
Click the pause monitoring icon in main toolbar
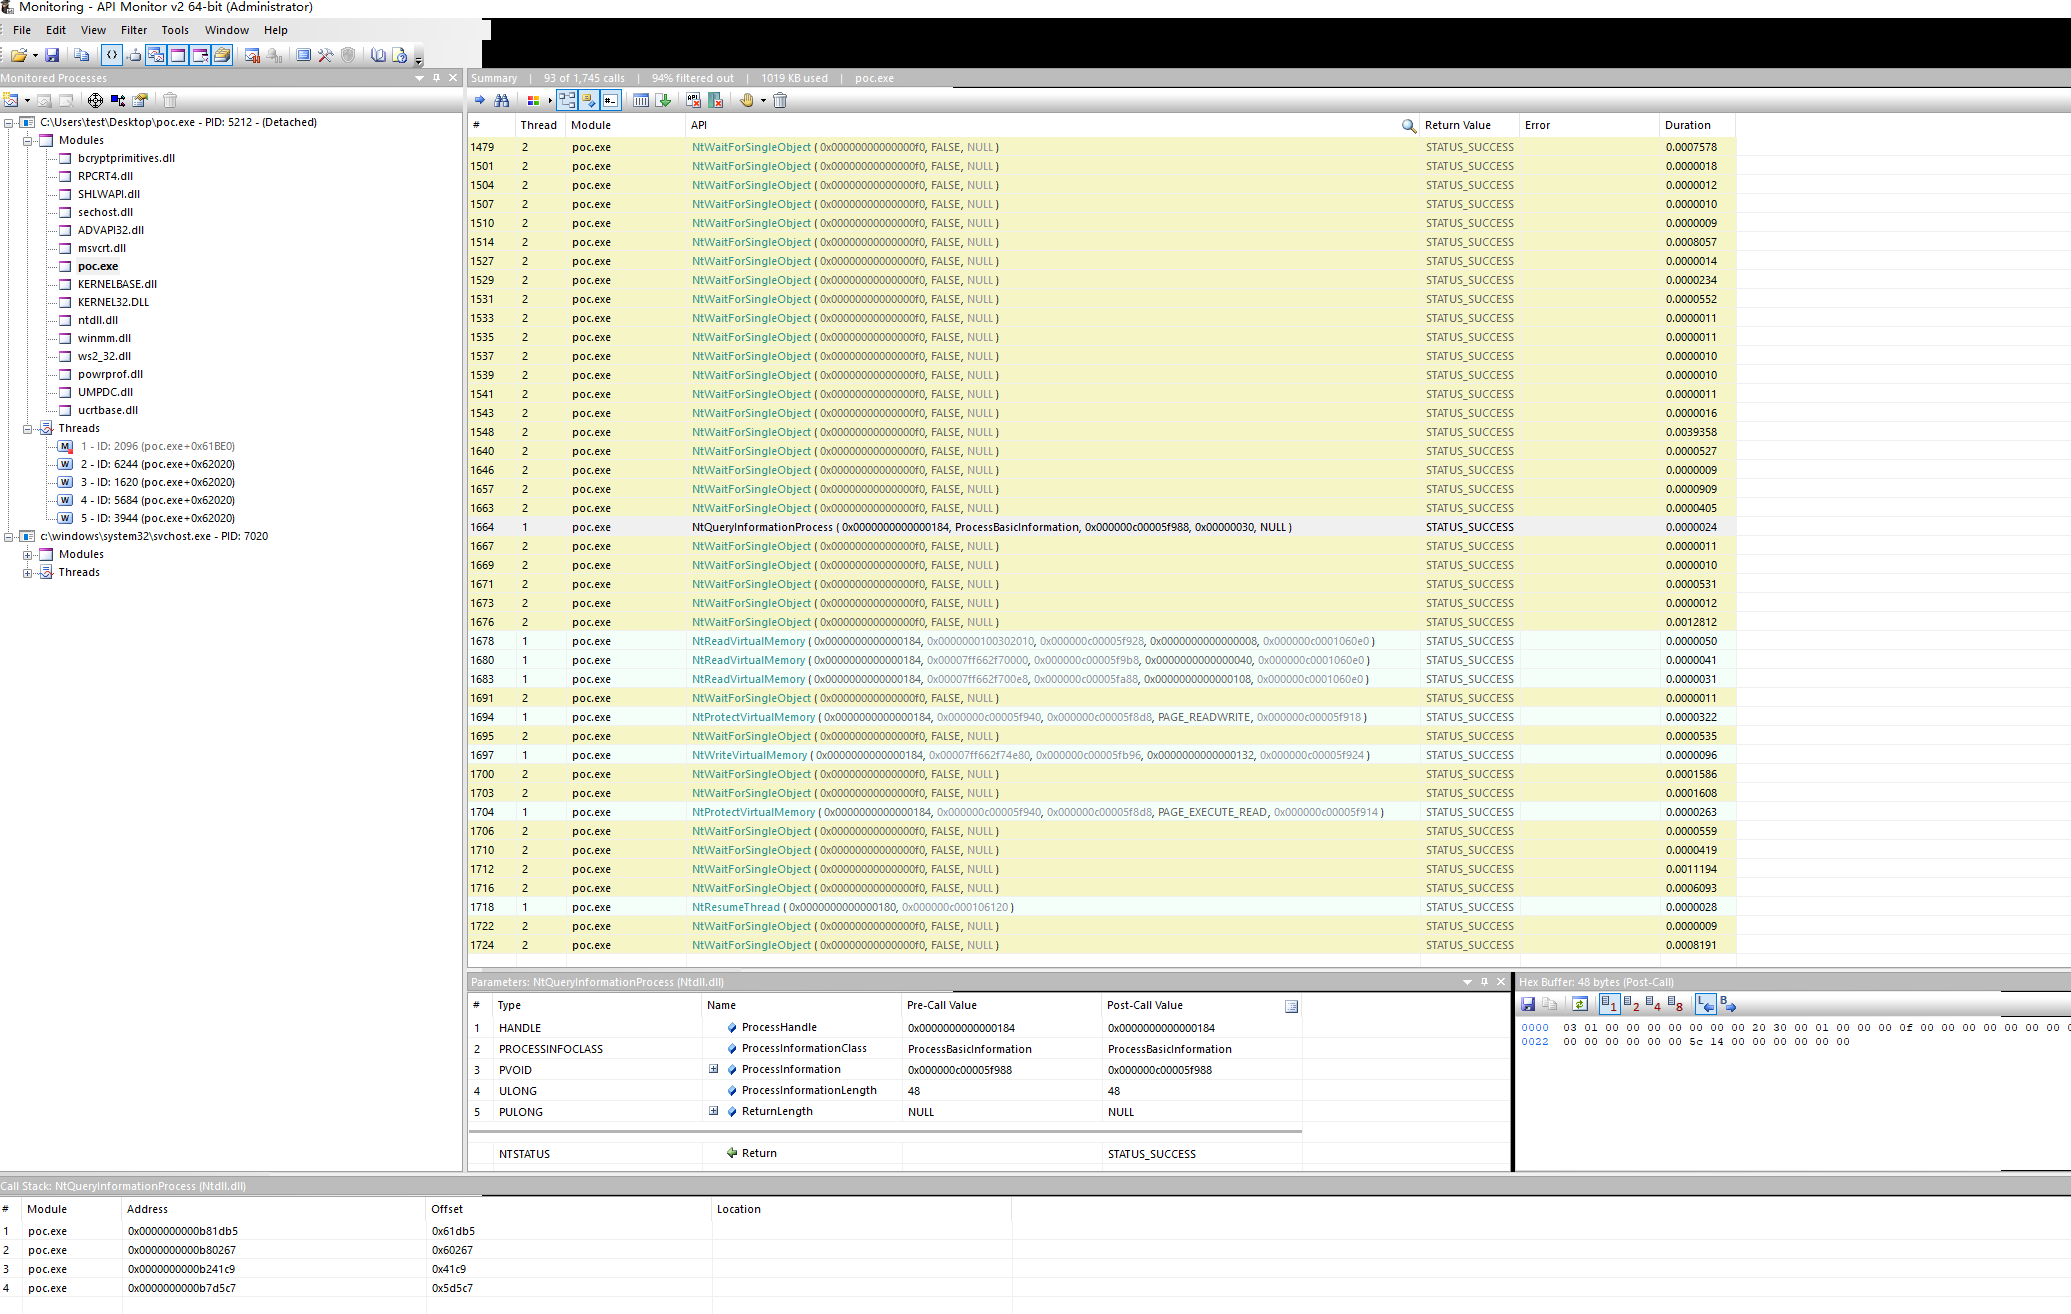(252, 55)
